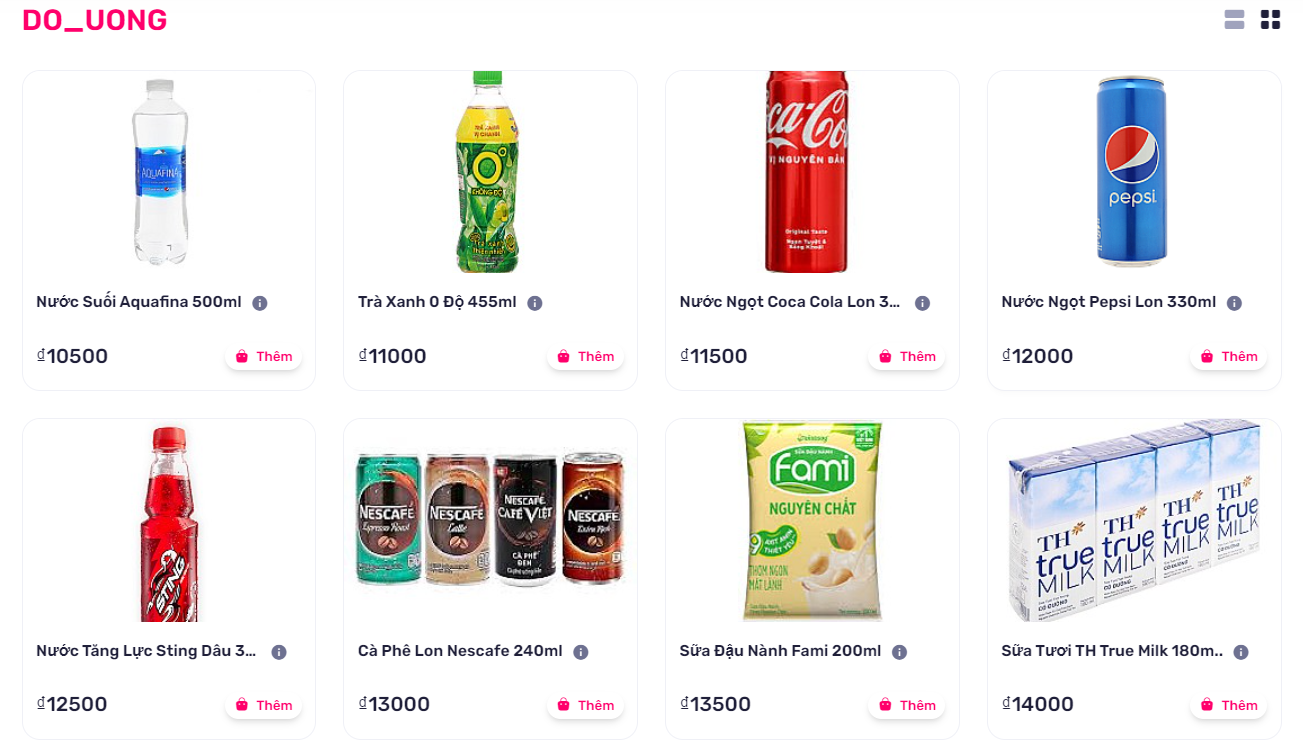The image size is (1303, 742).
Task: Show info icon for Sữa Đậu Nành Fami
Action: (x=899, y=652)
